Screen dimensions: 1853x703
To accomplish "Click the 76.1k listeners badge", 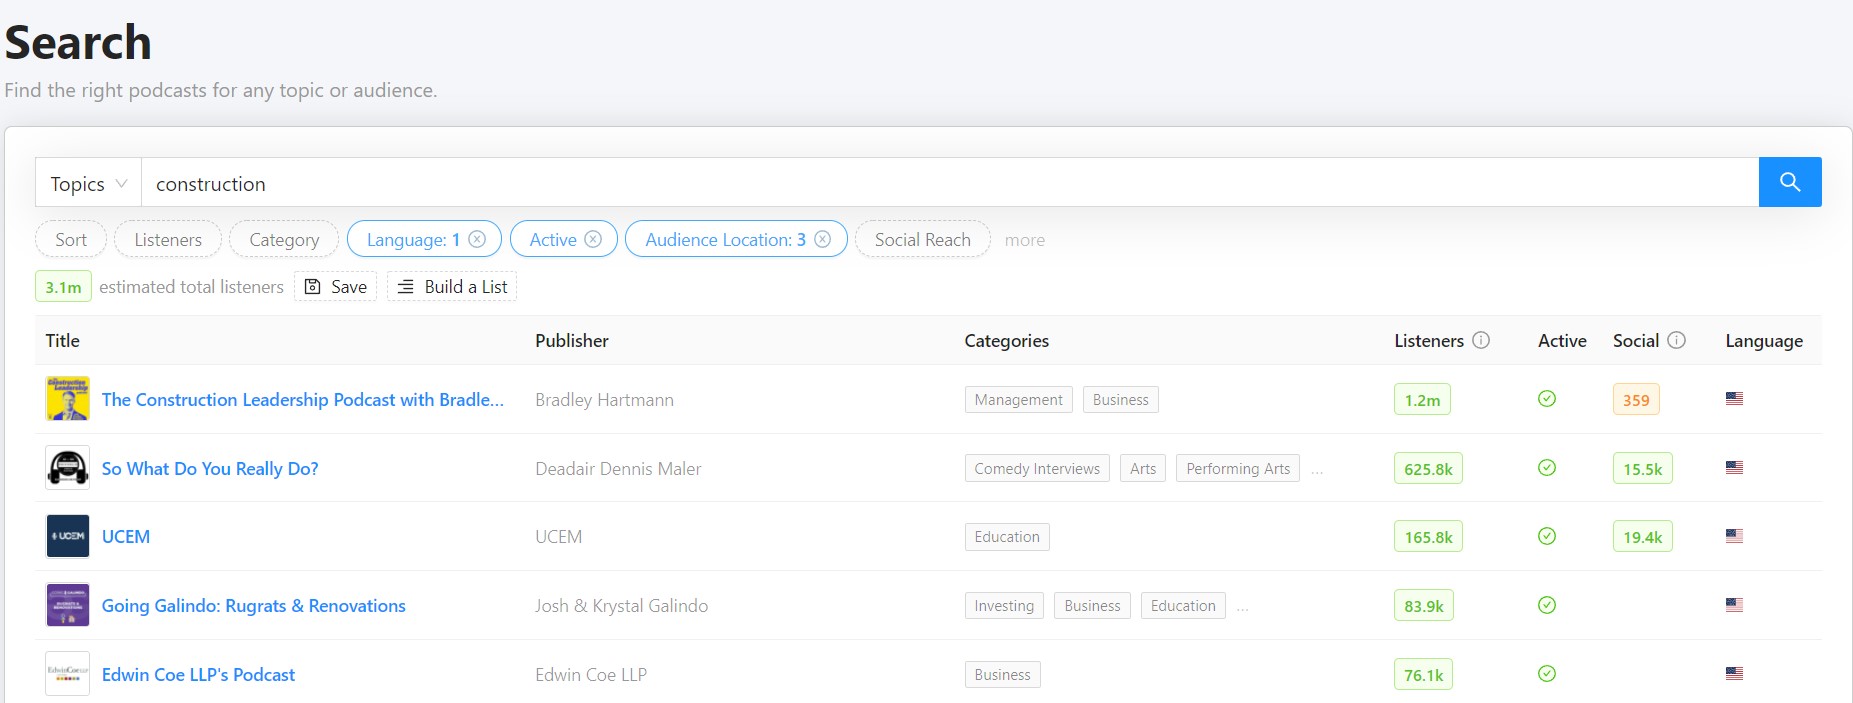I will click(1423, 675).
